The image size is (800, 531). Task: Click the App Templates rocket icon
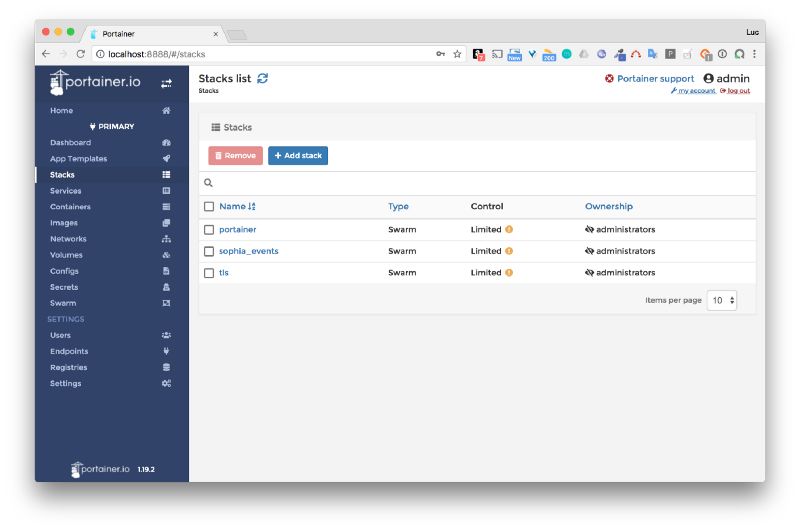[166, 159]
